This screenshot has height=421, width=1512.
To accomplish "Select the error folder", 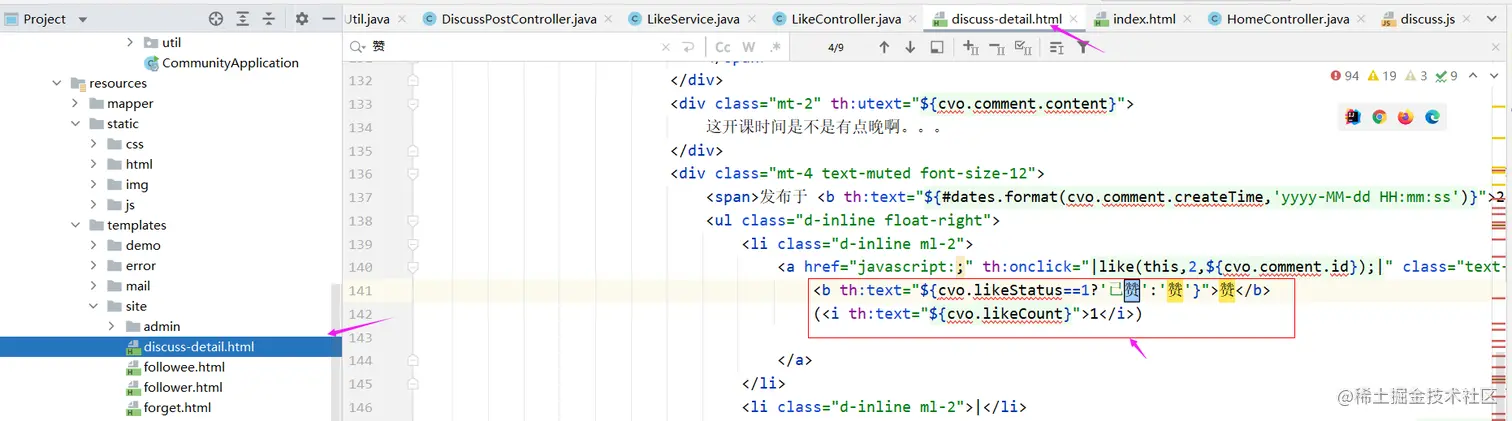I will click(132, 265).
